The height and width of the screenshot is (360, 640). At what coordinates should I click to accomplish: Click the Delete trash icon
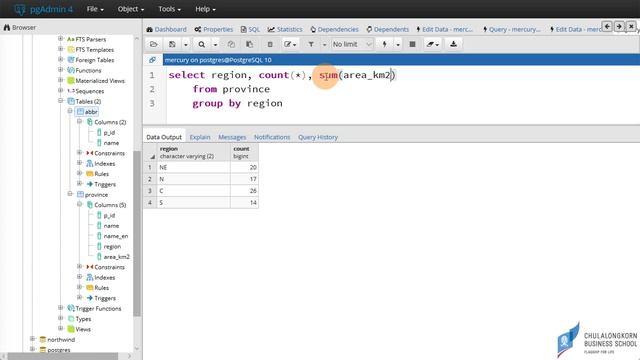pos(270,44)
